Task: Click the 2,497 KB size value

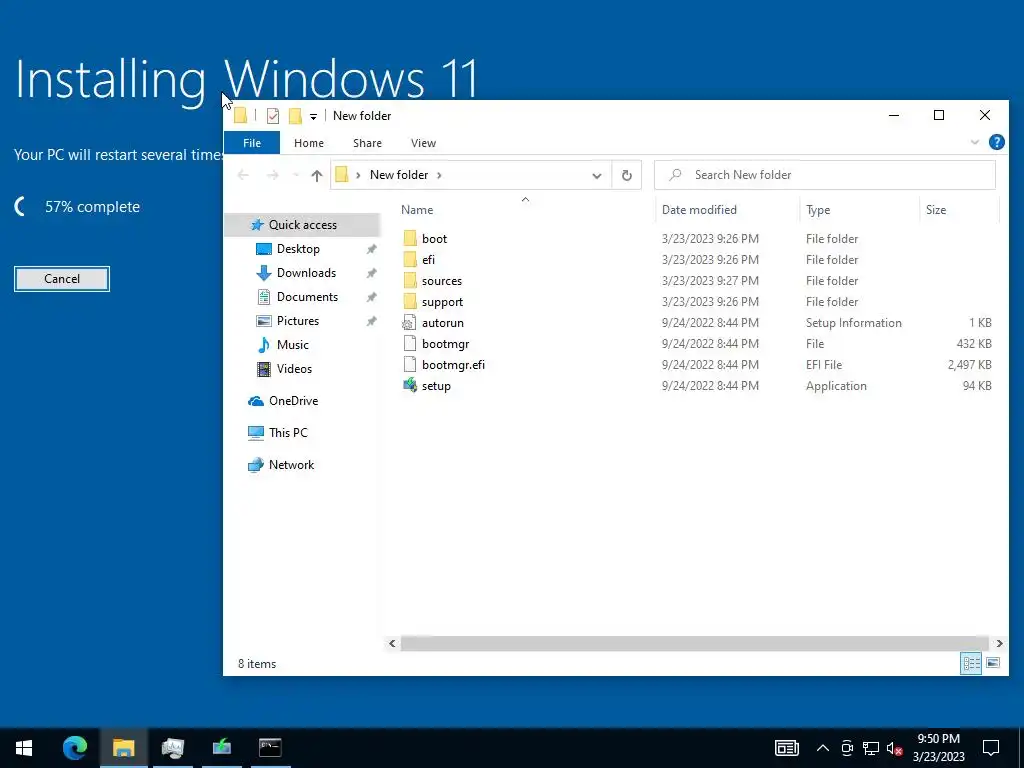Action: point(969,365)
